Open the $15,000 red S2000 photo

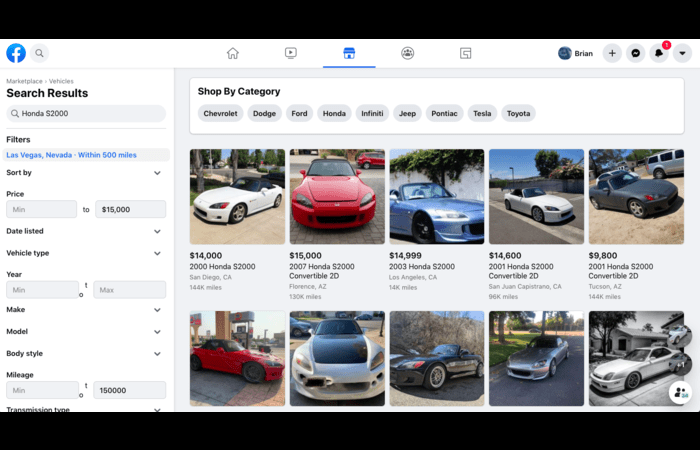click(x=337, y=196)
